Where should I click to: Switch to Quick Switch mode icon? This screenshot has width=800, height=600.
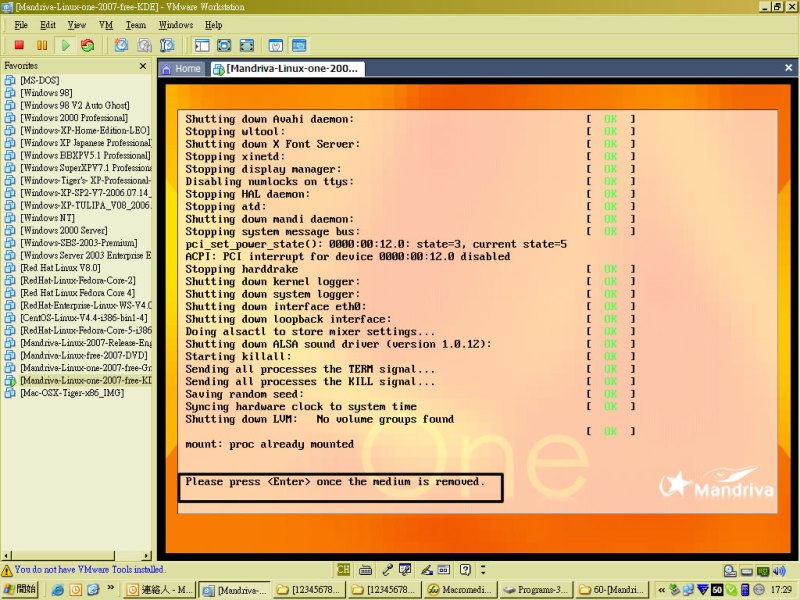224,45
